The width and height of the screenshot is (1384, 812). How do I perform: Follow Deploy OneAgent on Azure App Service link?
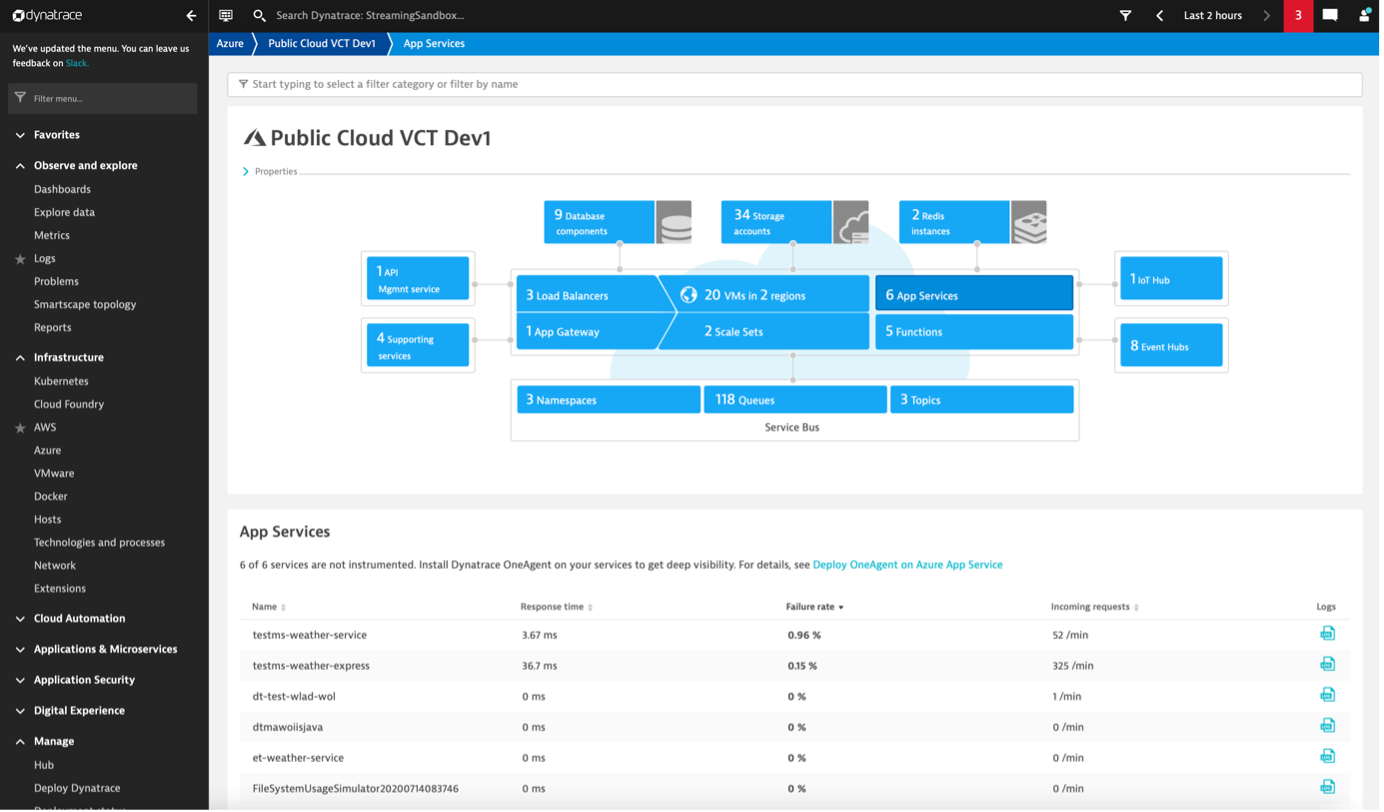[908, 565]
